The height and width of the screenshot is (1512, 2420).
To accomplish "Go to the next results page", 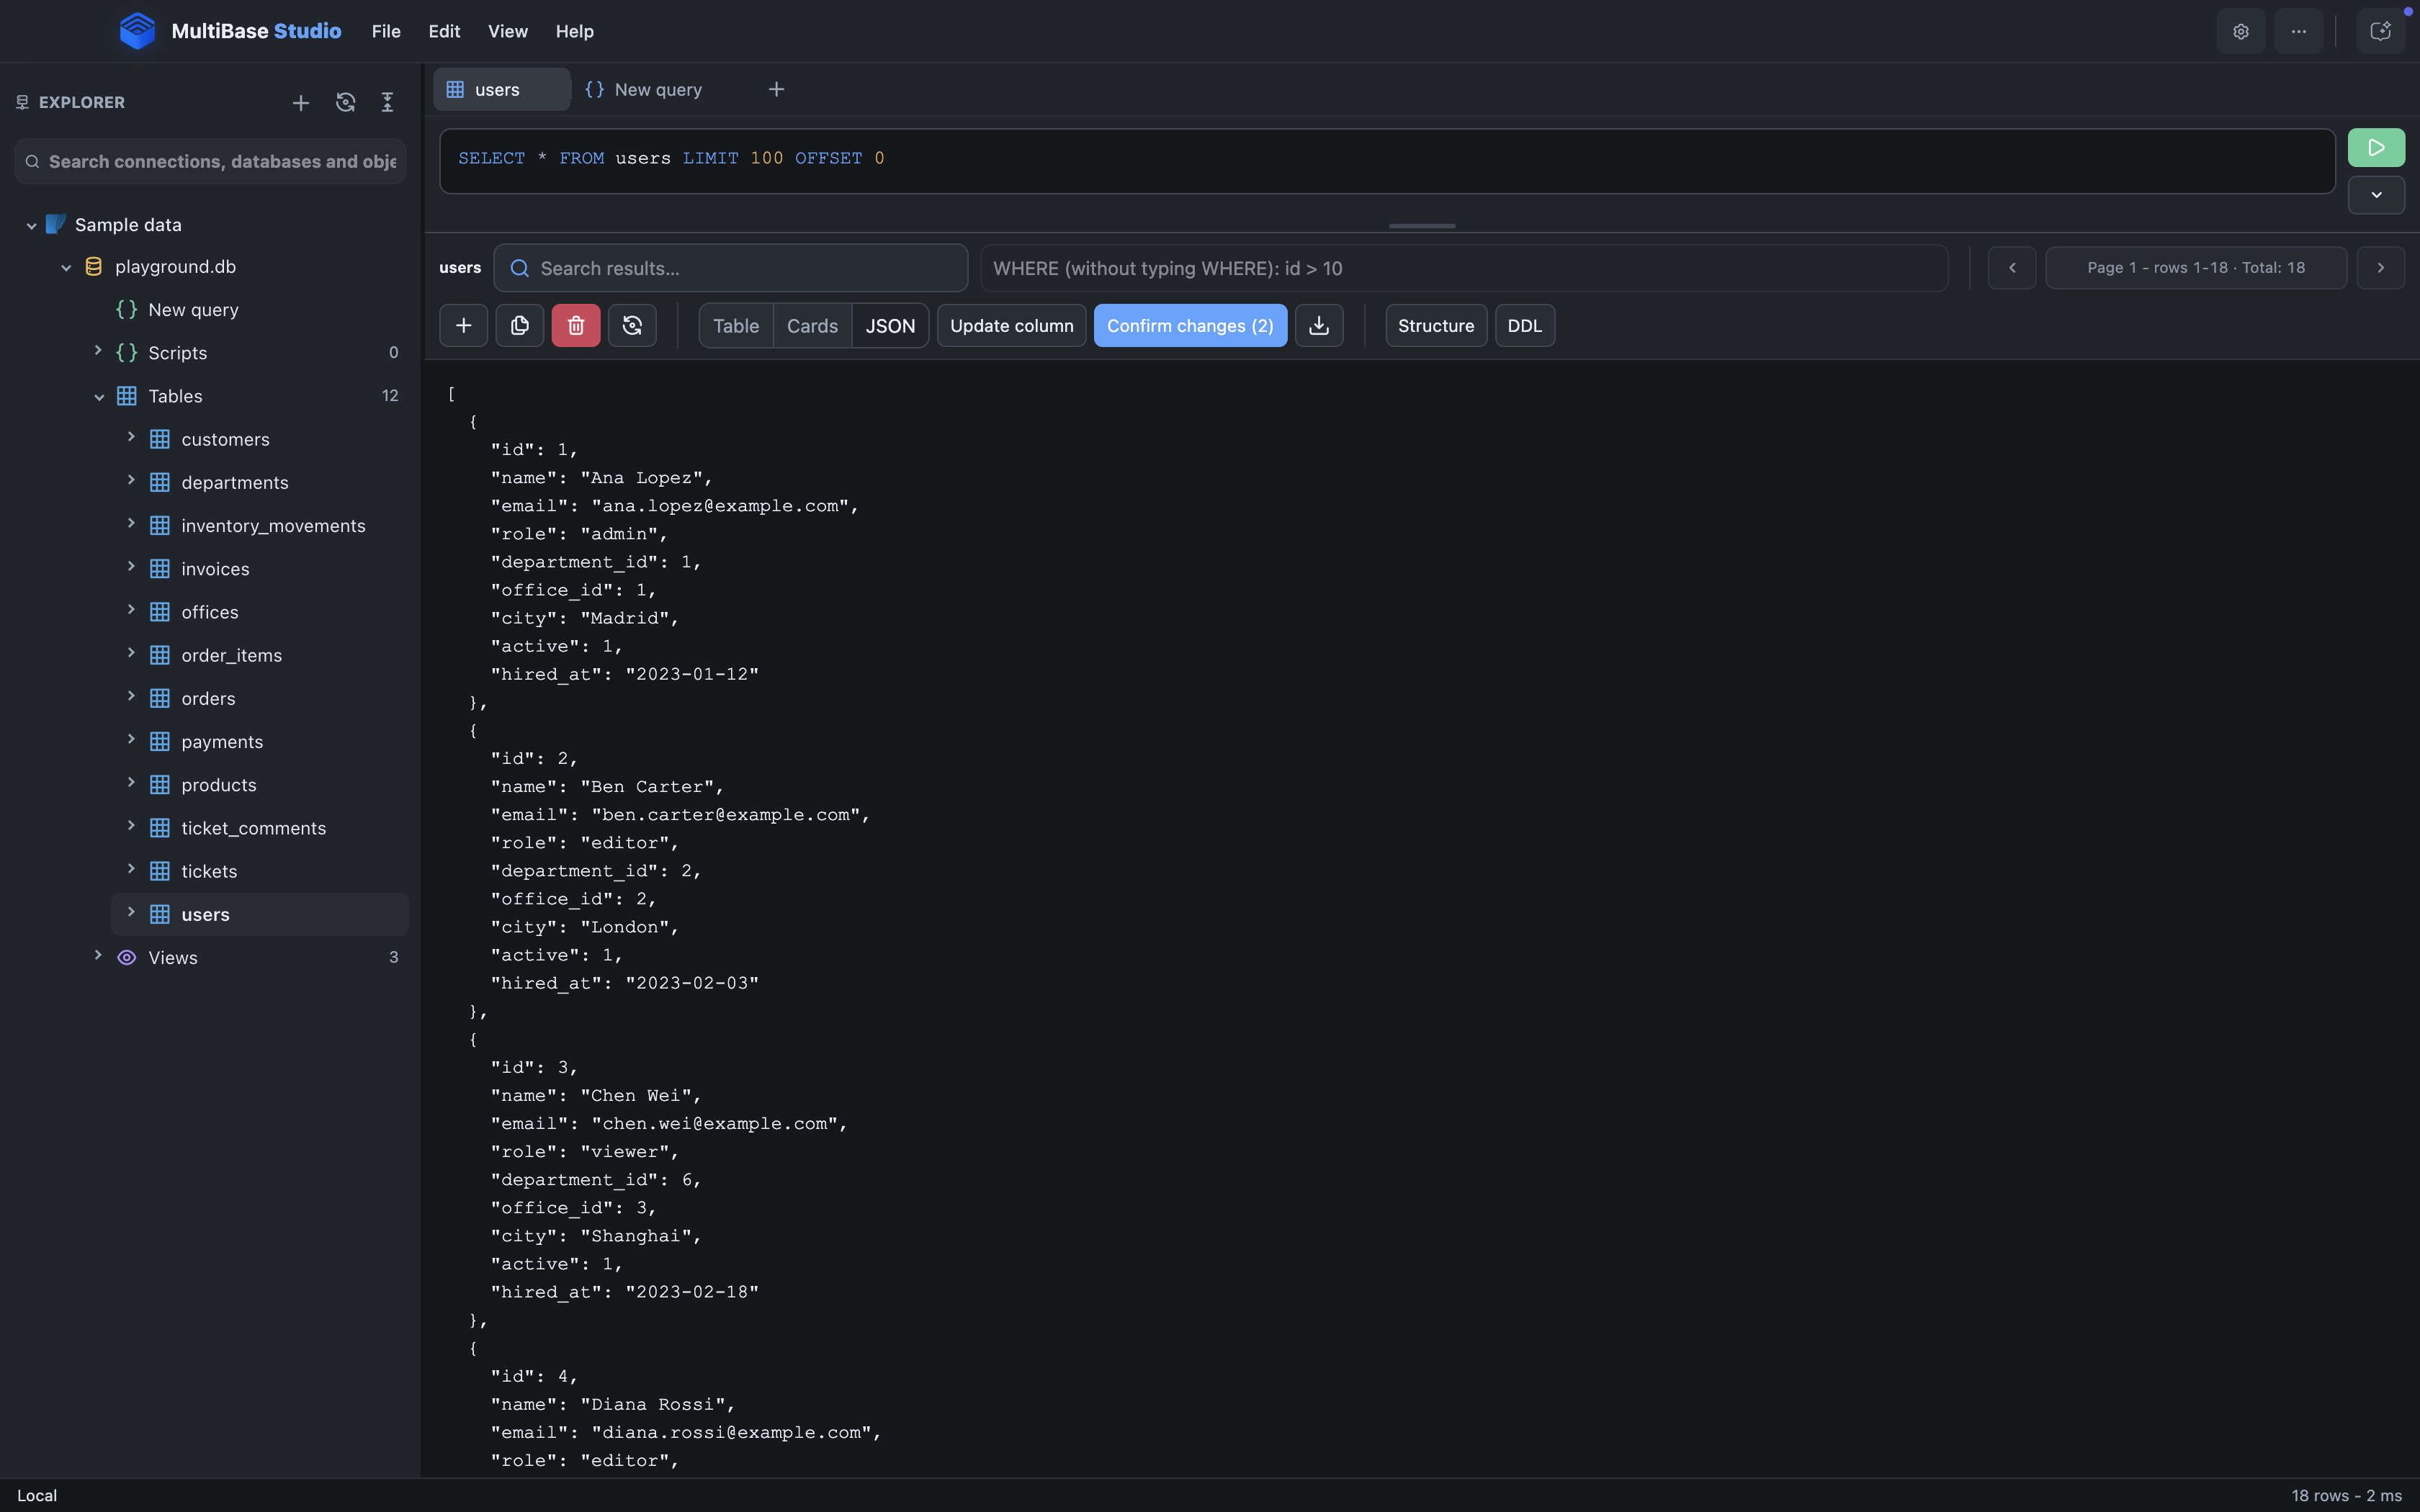I will click(2380, 268).
